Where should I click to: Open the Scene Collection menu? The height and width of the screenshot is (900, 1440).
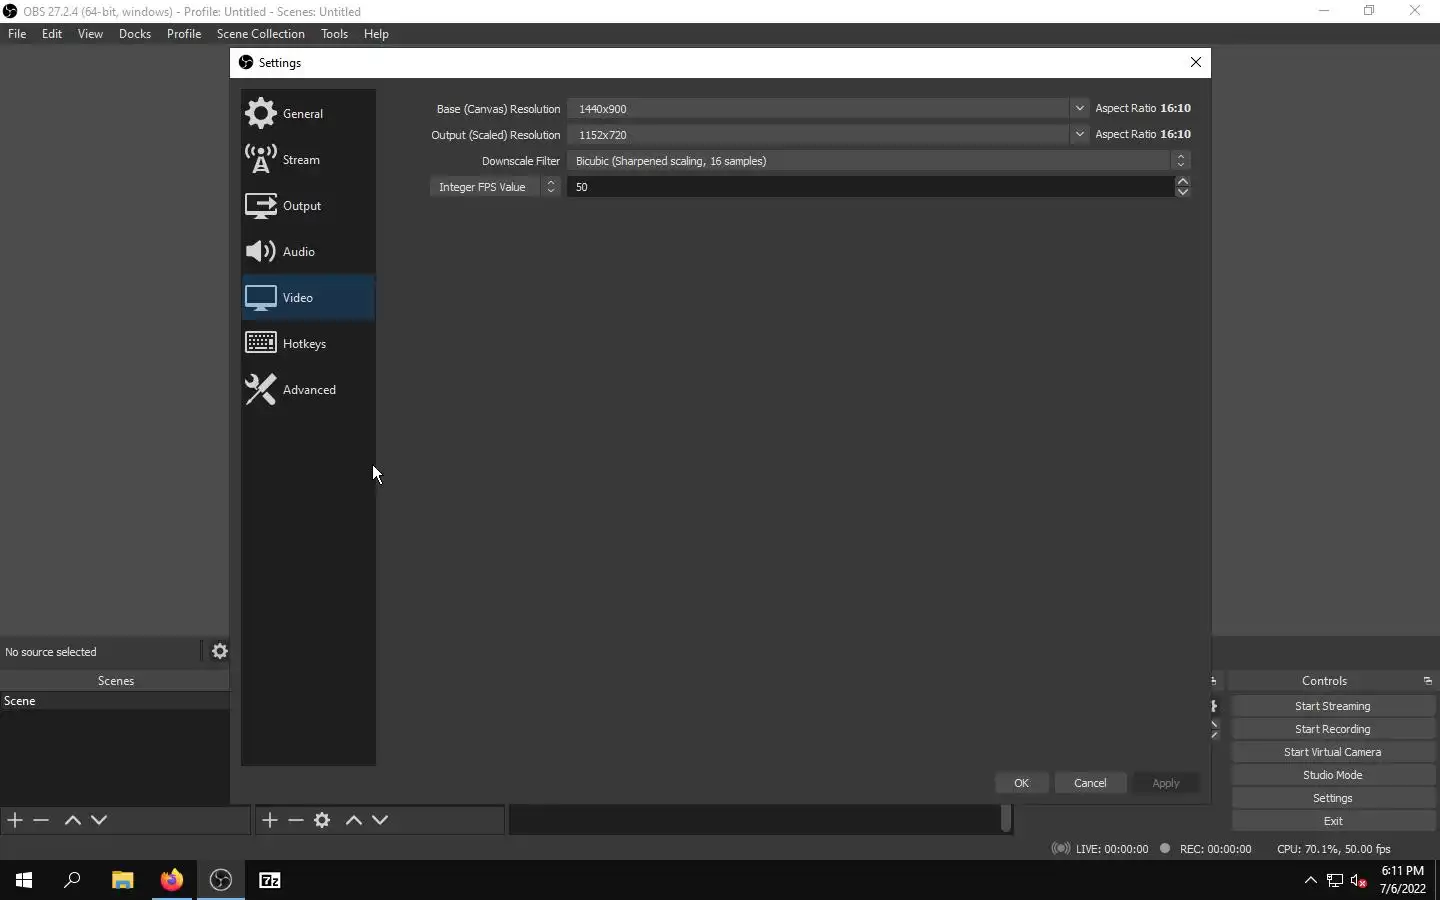tap(260, 33)
